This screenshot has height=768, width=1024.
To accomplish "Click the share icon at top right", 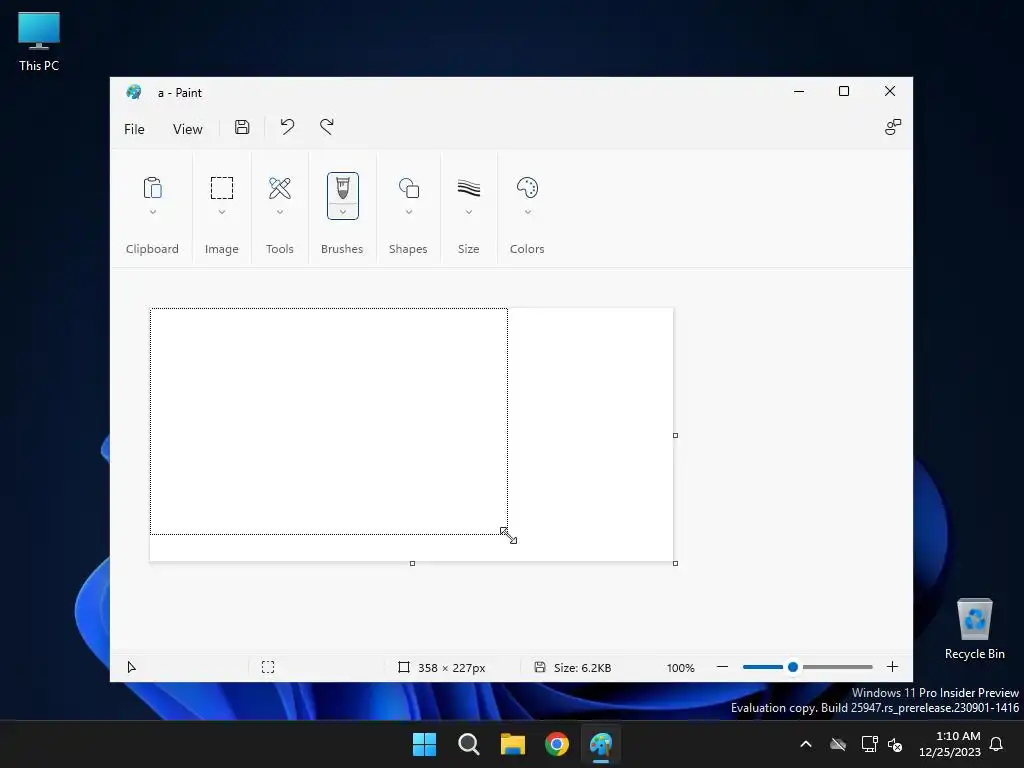I will click(892, 127).
